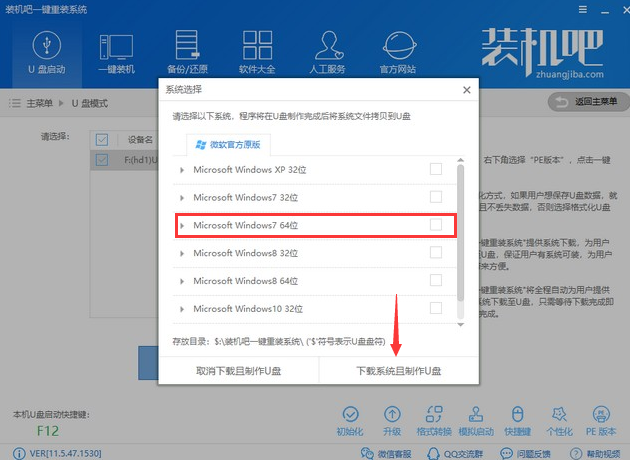Expand the Microsoft Windows7 32位 entry arrow
Screen dimensions: 630x460
[x=182, y=198]
